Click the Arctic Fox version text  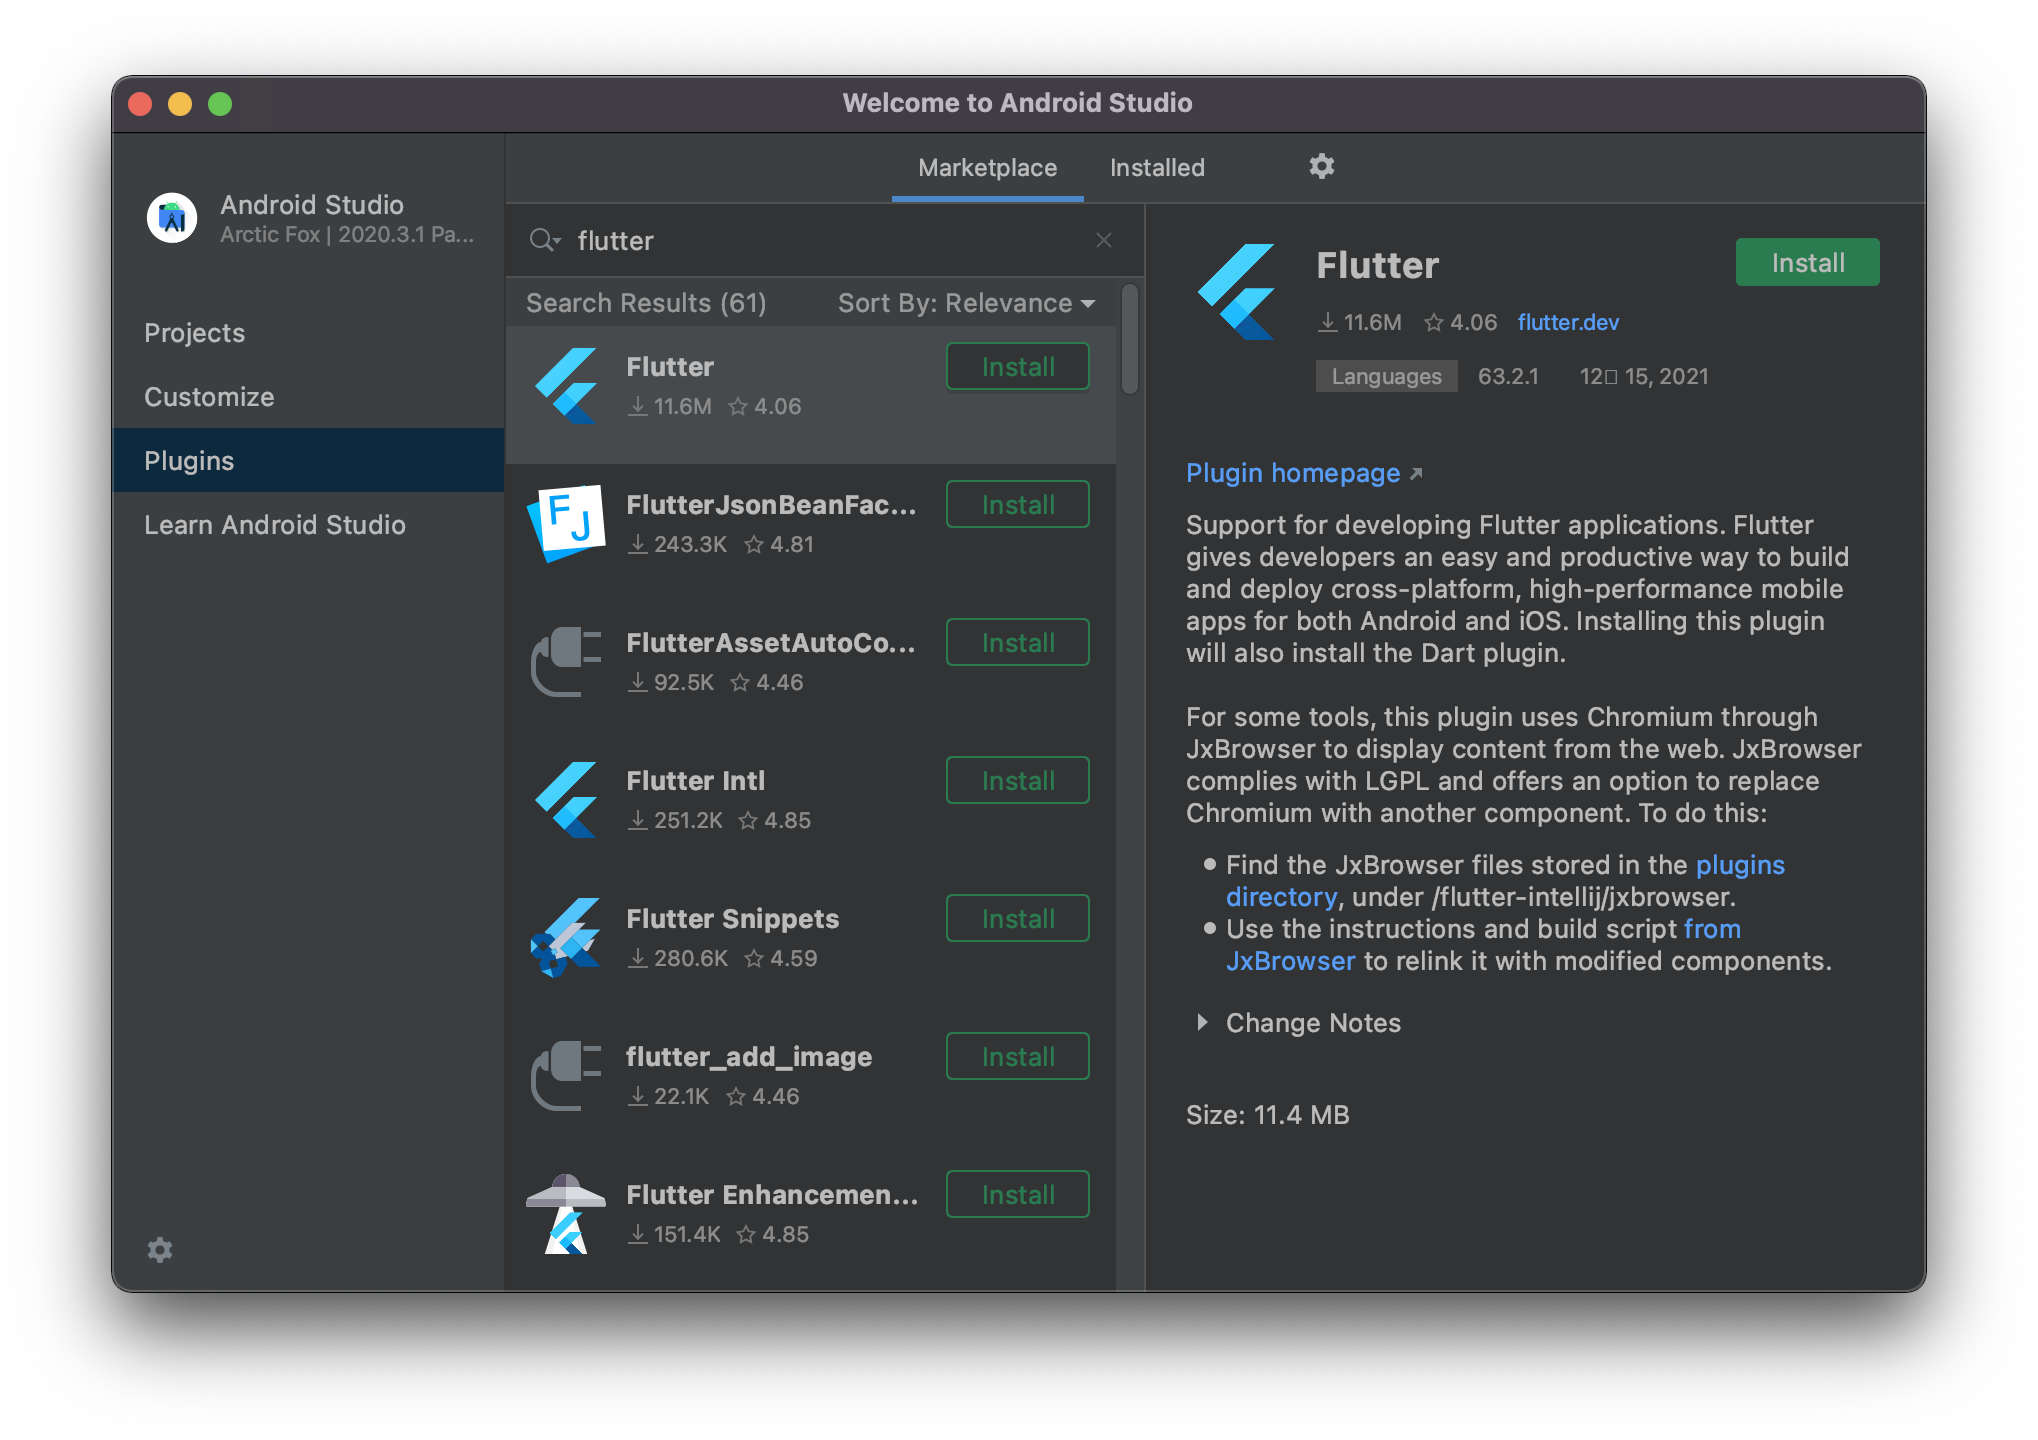346,235
